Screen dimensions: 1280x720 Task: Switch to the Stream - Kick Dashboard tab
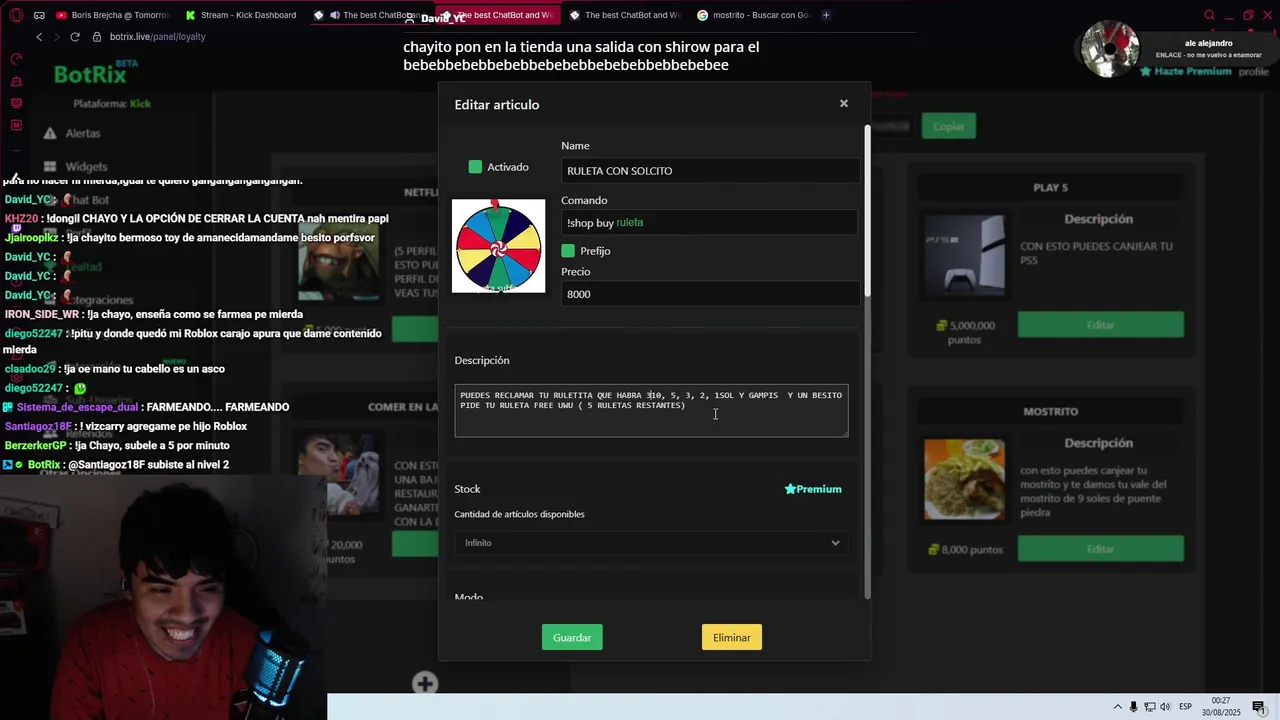[241, 15]
